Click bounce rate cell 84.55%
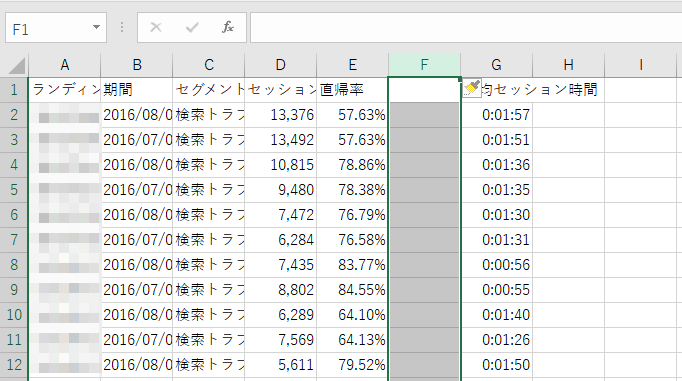 (353, 290)
